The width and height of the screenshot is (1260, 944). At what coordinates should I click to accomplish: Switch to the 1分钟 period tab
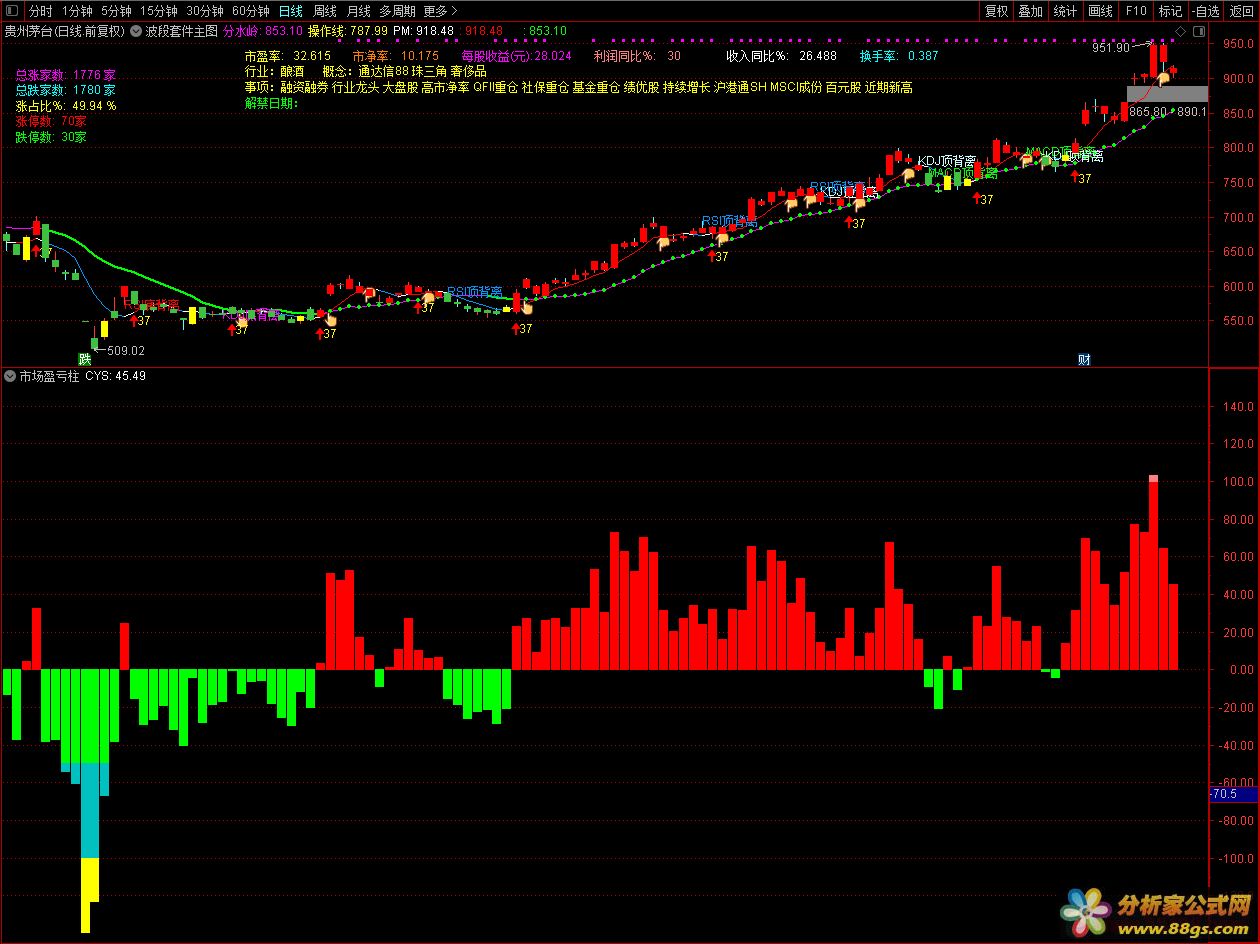[x=77, y=11]
